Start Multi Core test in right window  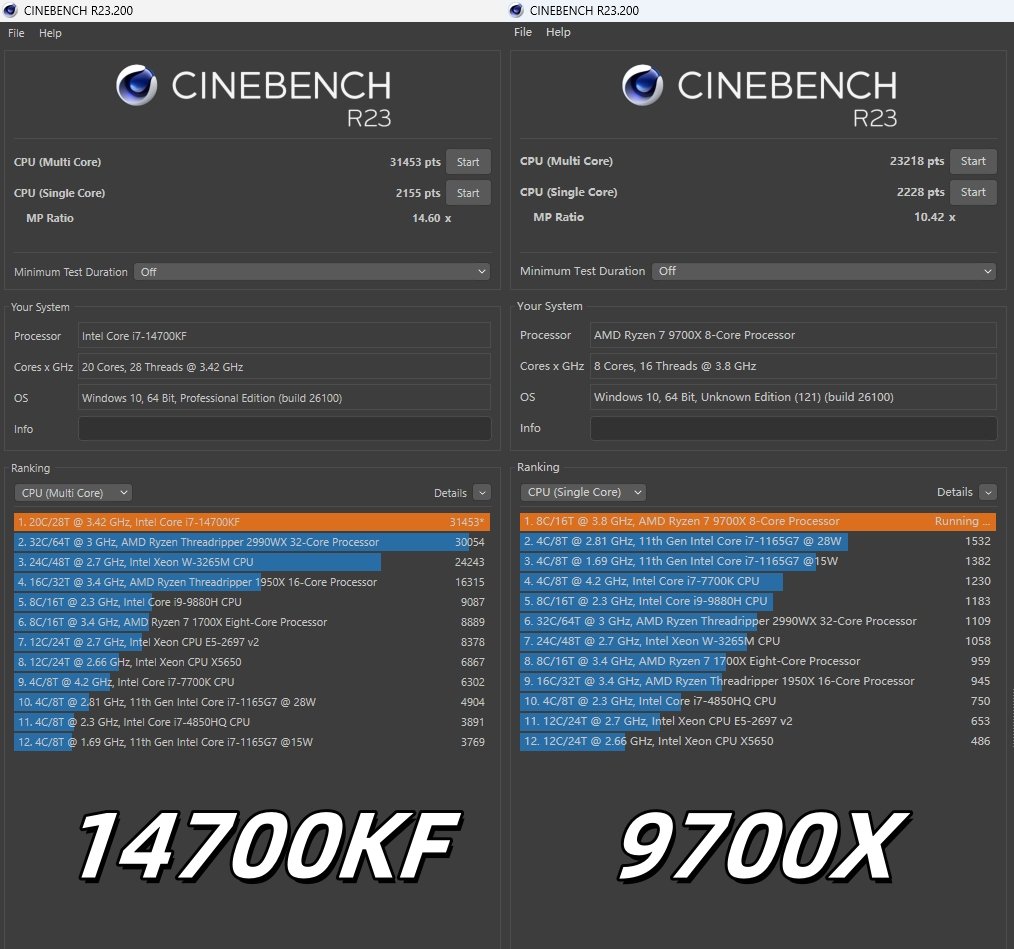point(973,161)
